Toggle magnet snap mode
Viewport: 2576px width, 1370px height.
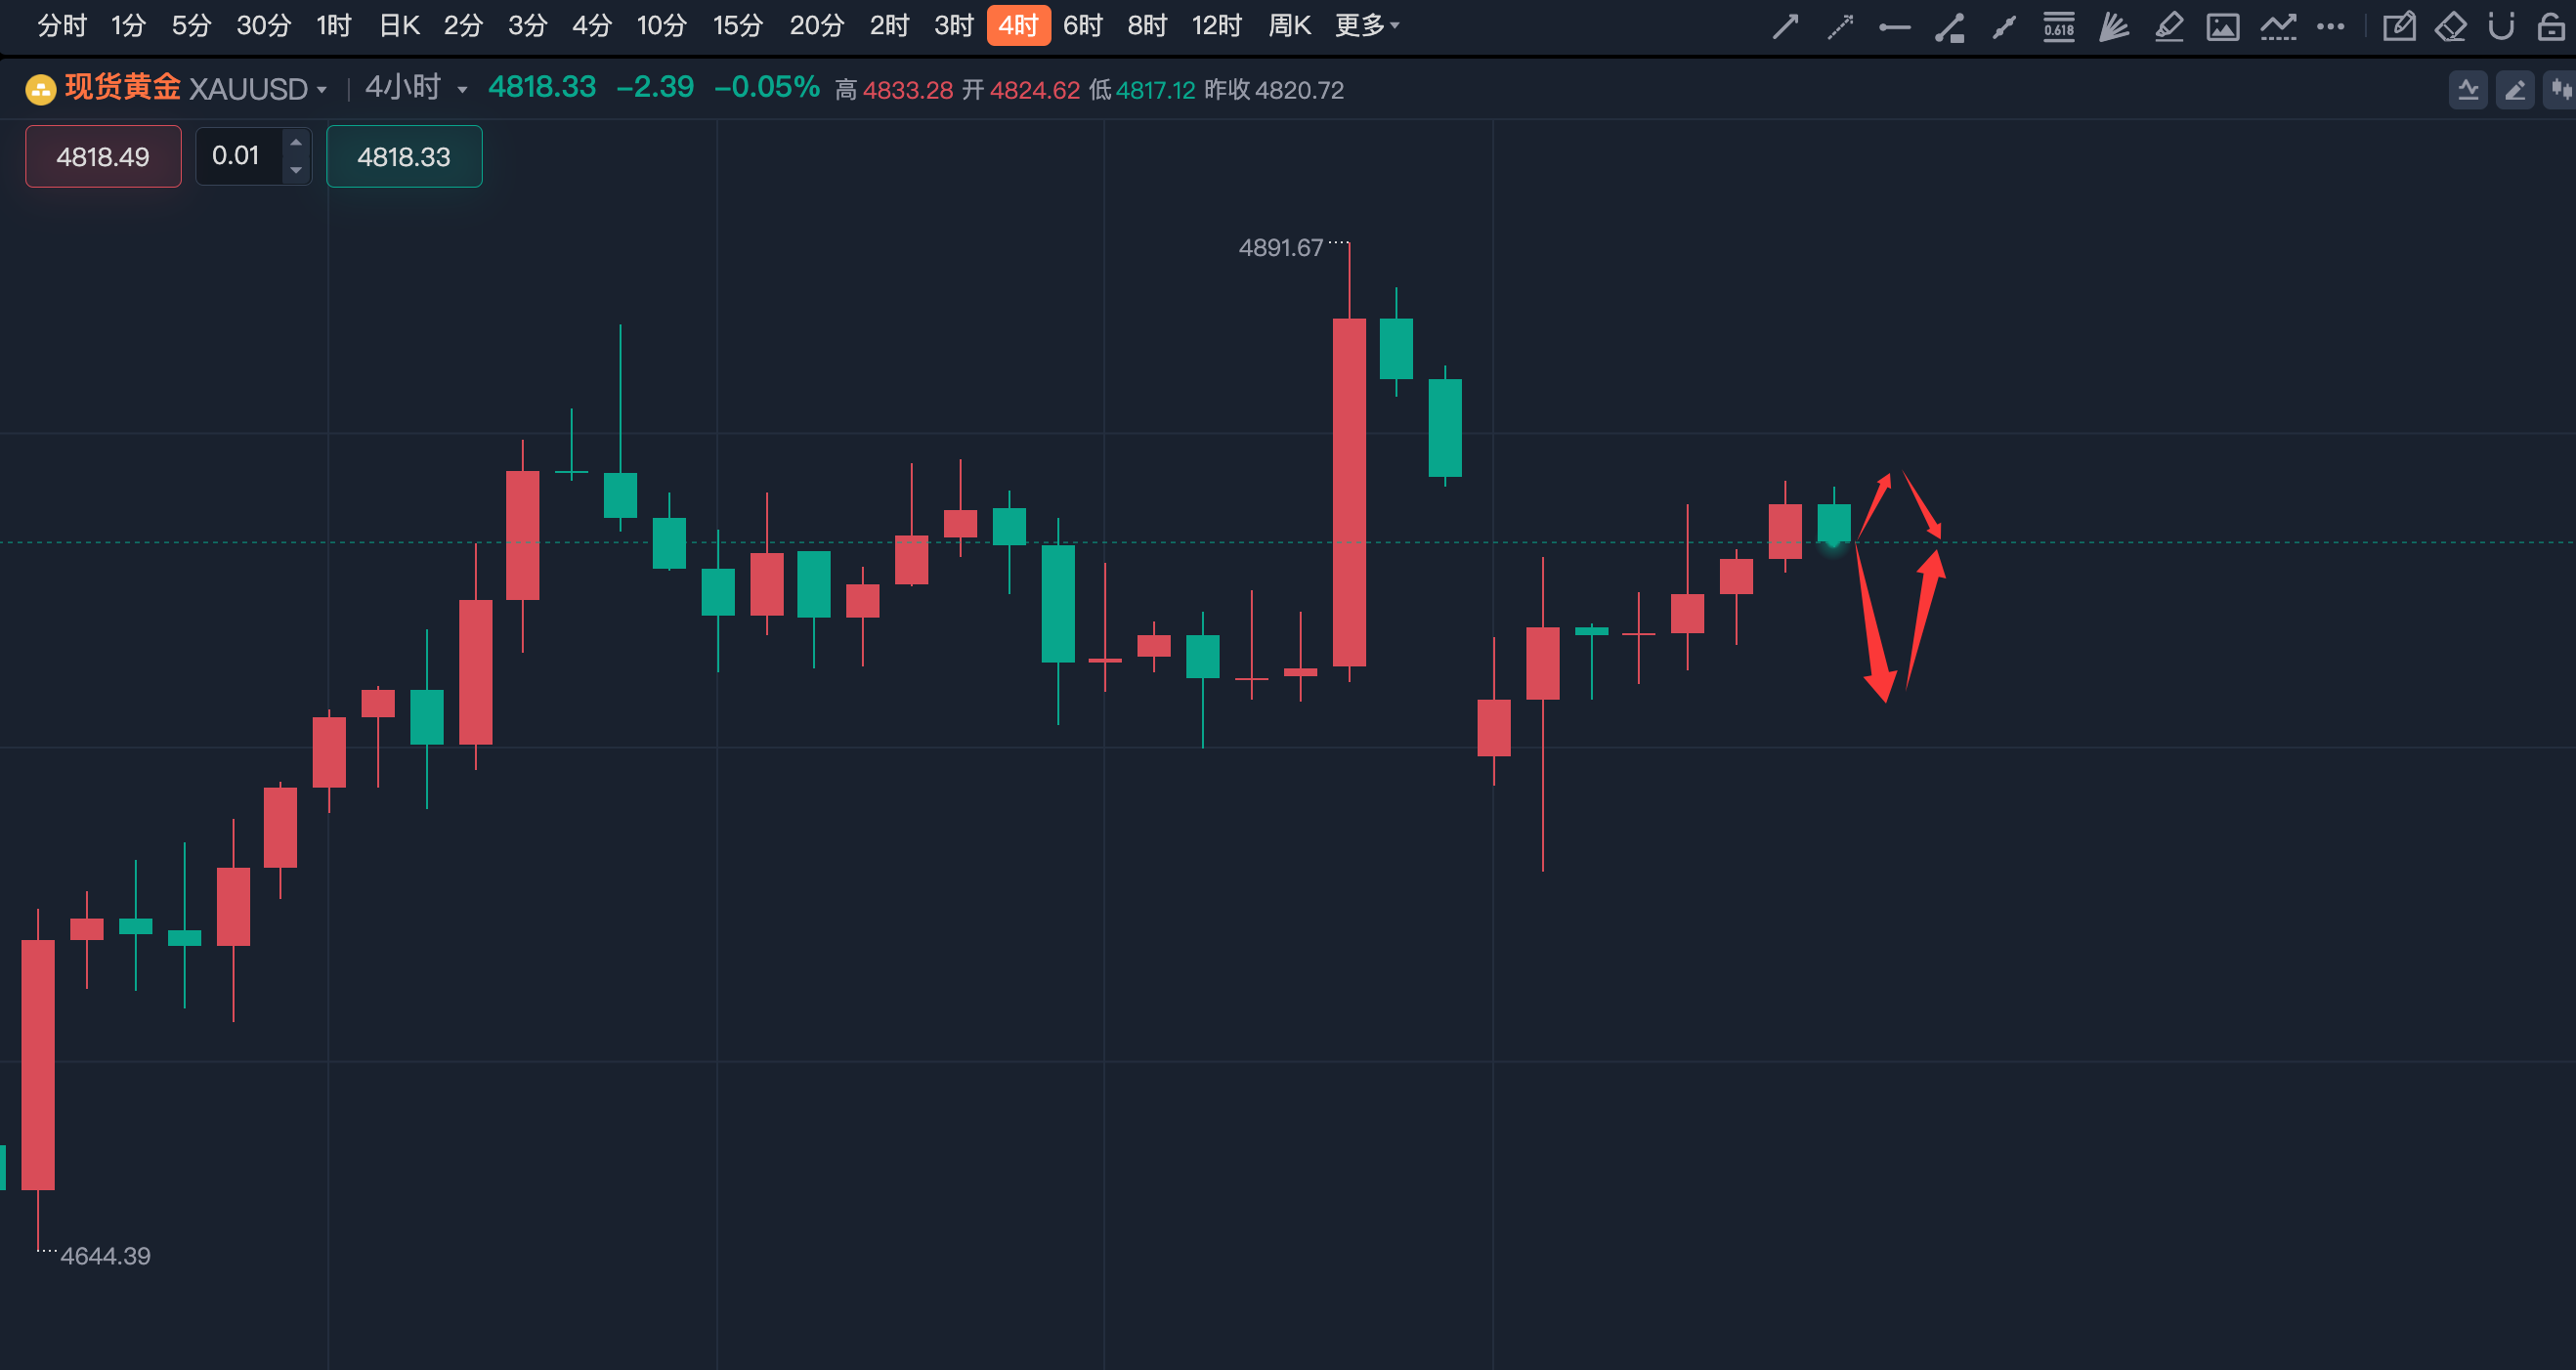point(2501,26)
